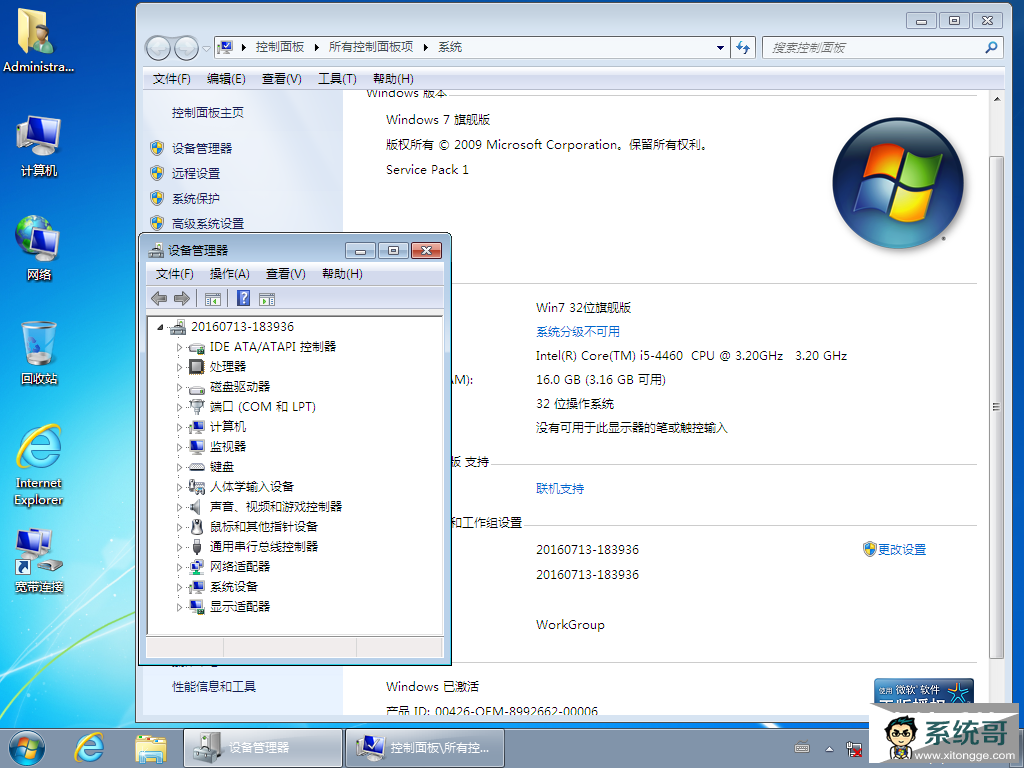Open the 回收站 desktop icon

coord(39,353)
